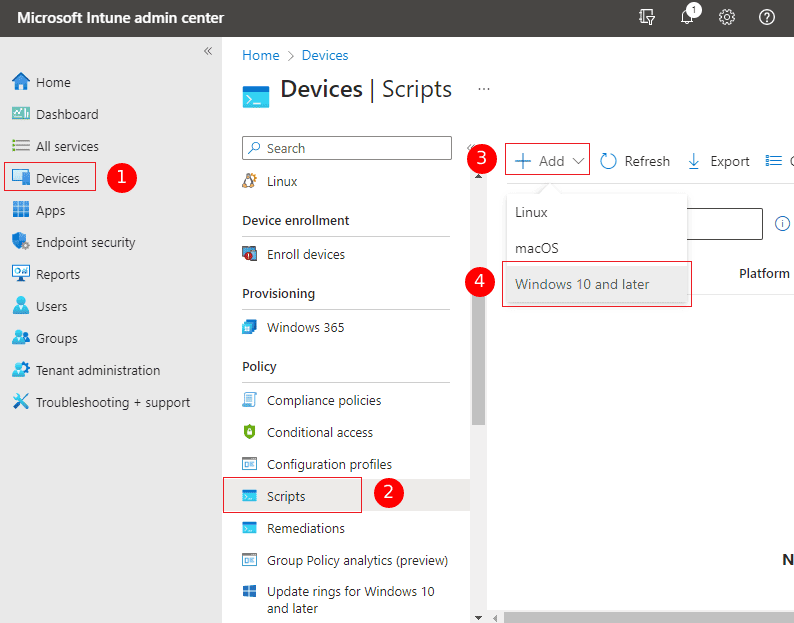Click the help question mark icon
This screenshot has height=623, width=794.
(767, 18)
